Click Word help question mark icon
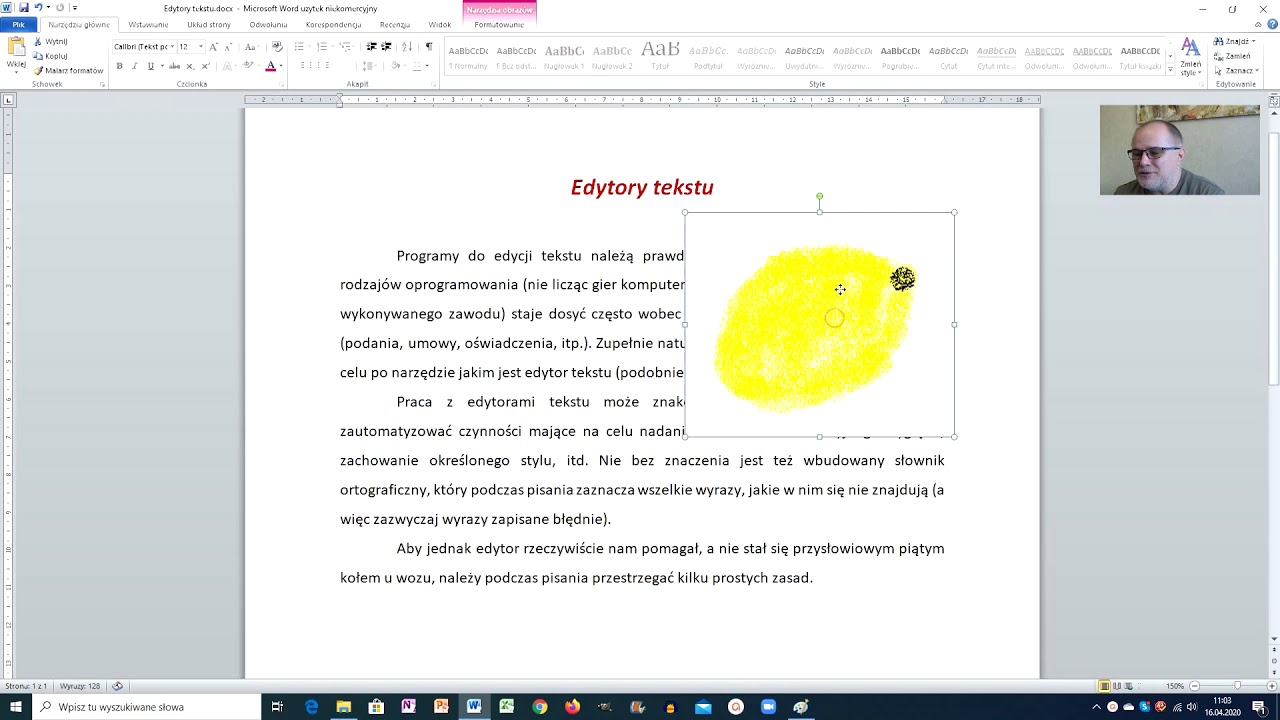The height and width of the screenshot is (720, 1280). coord(1272,24)
